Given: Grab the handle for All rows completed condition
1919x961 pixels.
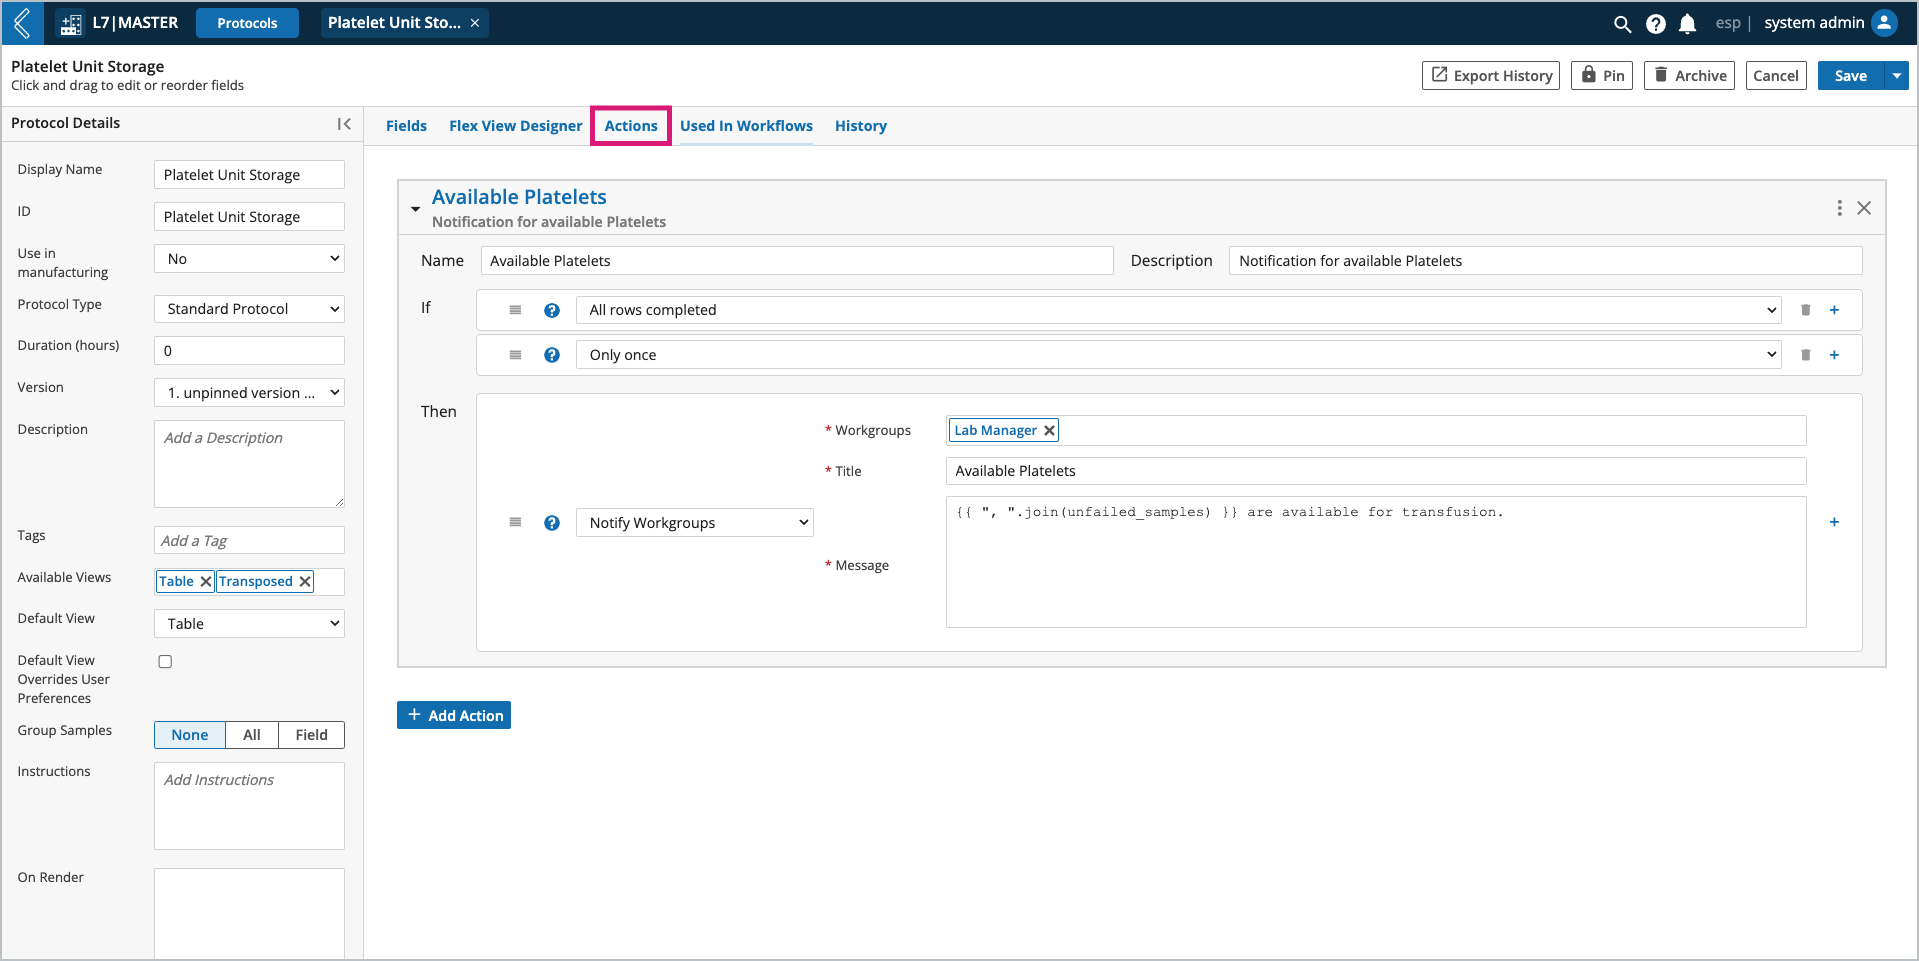Looking at the screenshot, I should point(515,310).
